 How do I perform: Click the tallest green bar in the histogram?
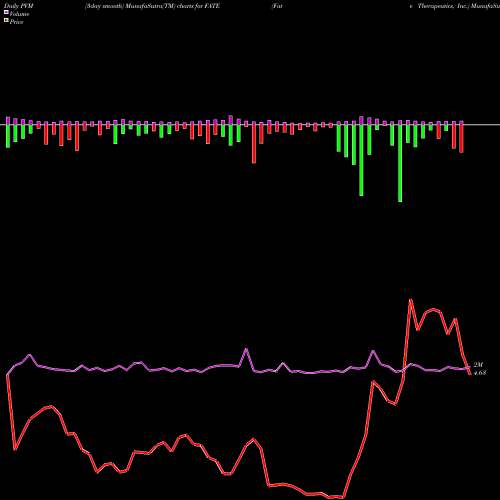400,163
